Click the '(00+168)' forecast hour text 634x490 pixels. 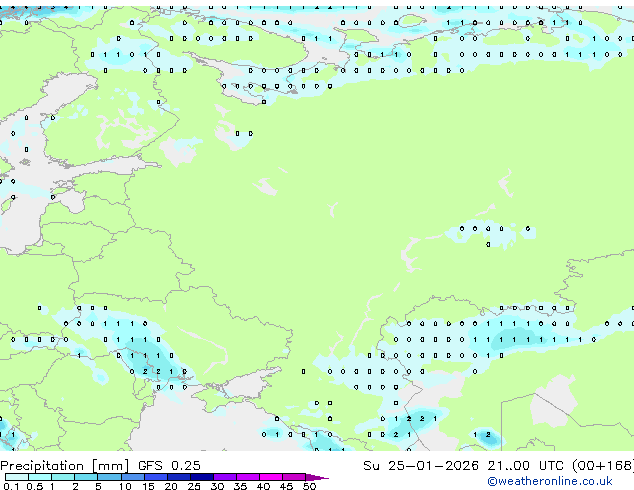coord(603,466)
